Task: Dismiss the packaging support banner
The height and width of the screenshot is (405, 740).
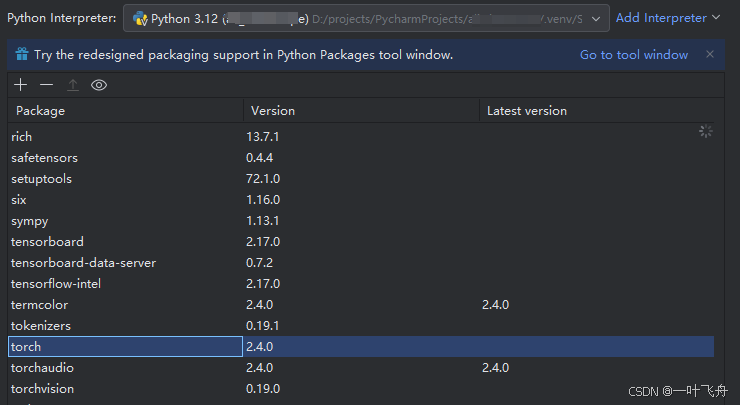Action: click(710, 54)
